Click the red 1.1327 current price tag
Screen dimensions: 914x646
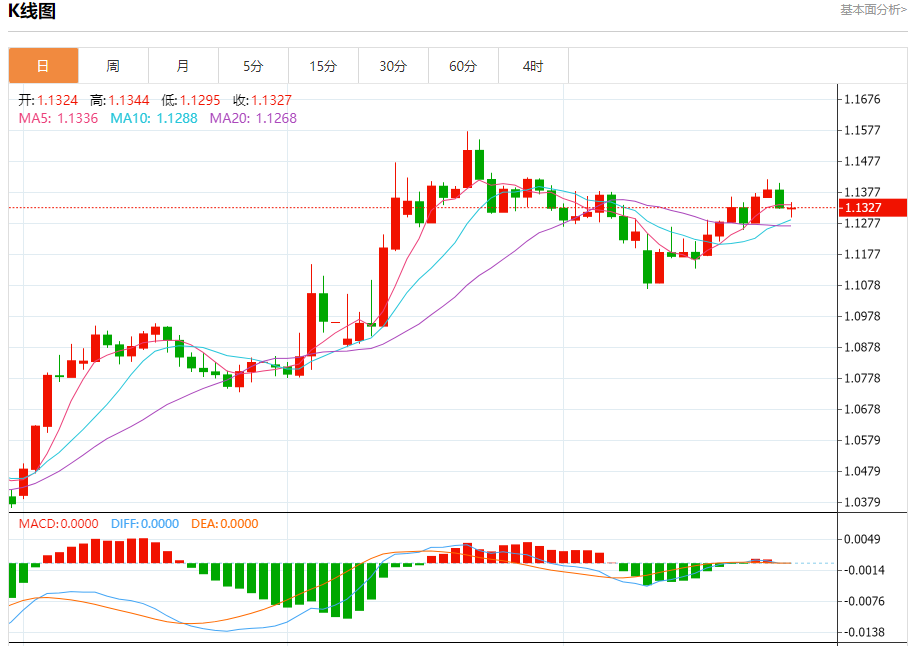(873, 208)
